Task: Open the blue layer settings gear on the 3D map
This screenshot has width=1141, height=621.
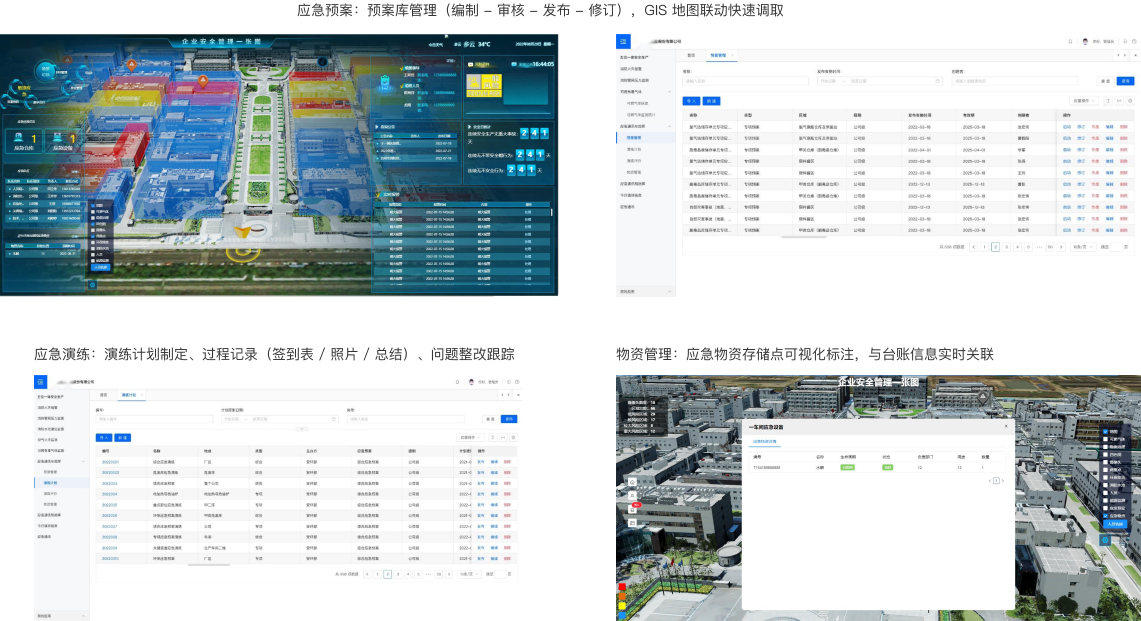Action: (1105, 539)
